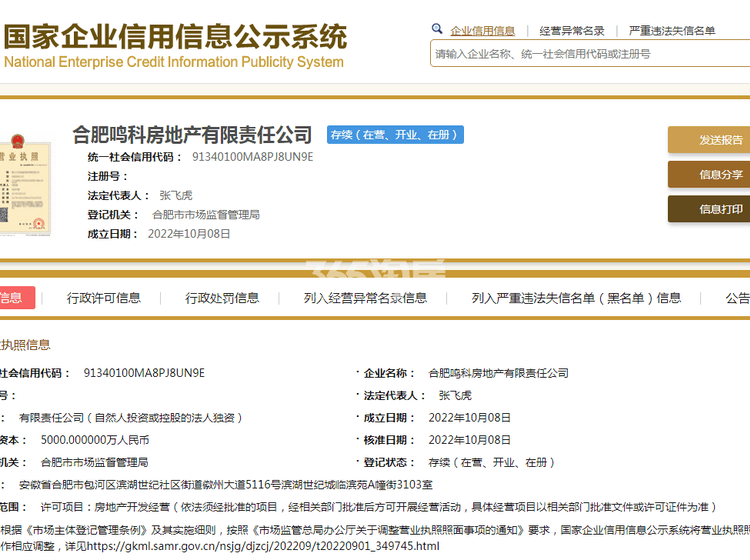Click the magnifier search icon

437,30
